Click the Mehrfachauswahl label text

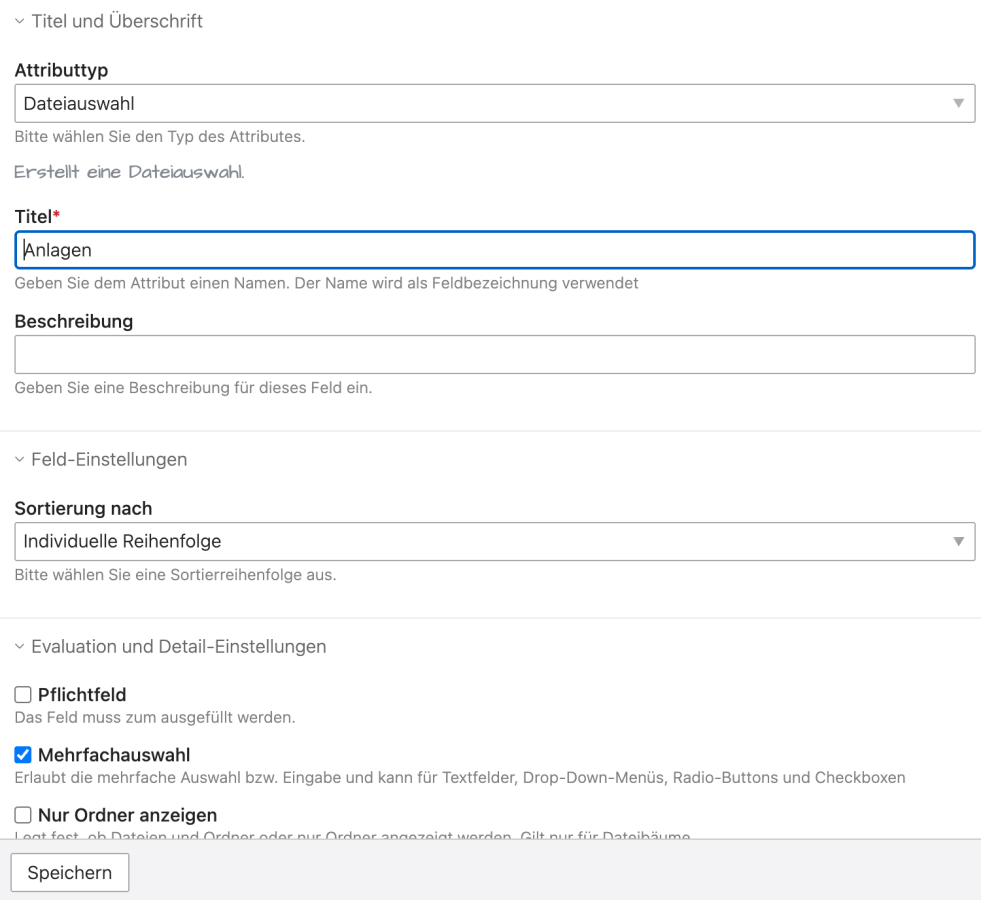click(x=114, y=755)
